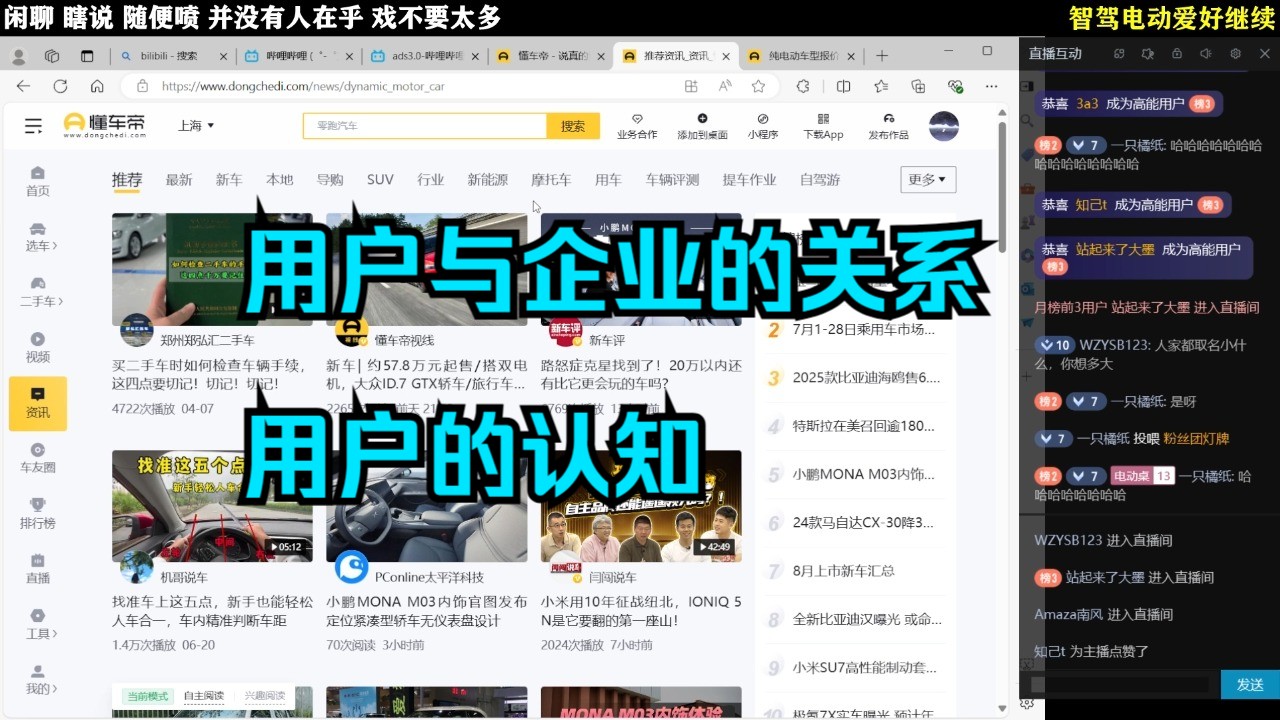Screen dimensions: 1280x720
Task: Switch to the SUV news tab
Action: click(380, 180)
